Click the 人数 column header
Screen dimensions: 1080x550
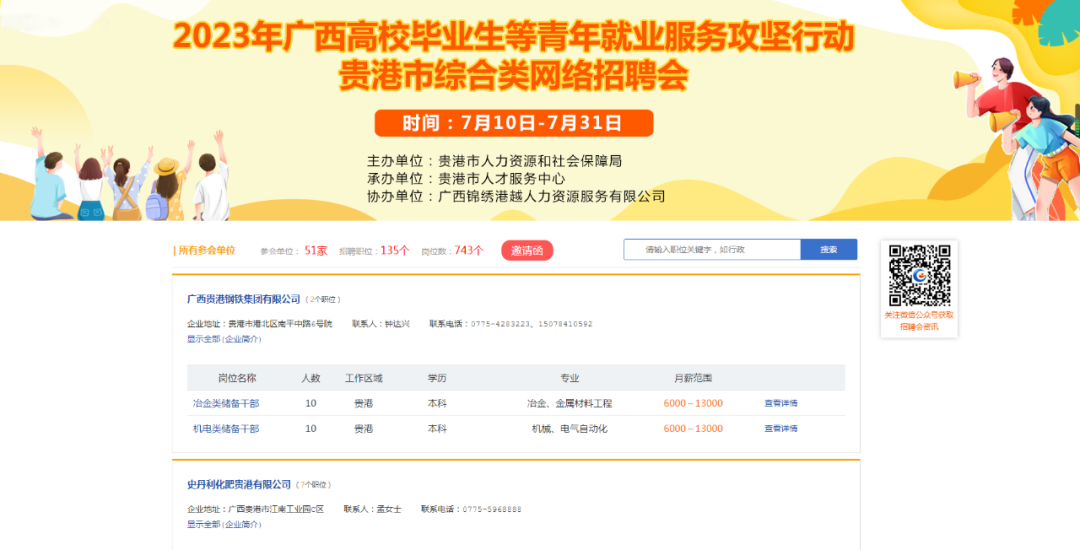click(311, 378)
